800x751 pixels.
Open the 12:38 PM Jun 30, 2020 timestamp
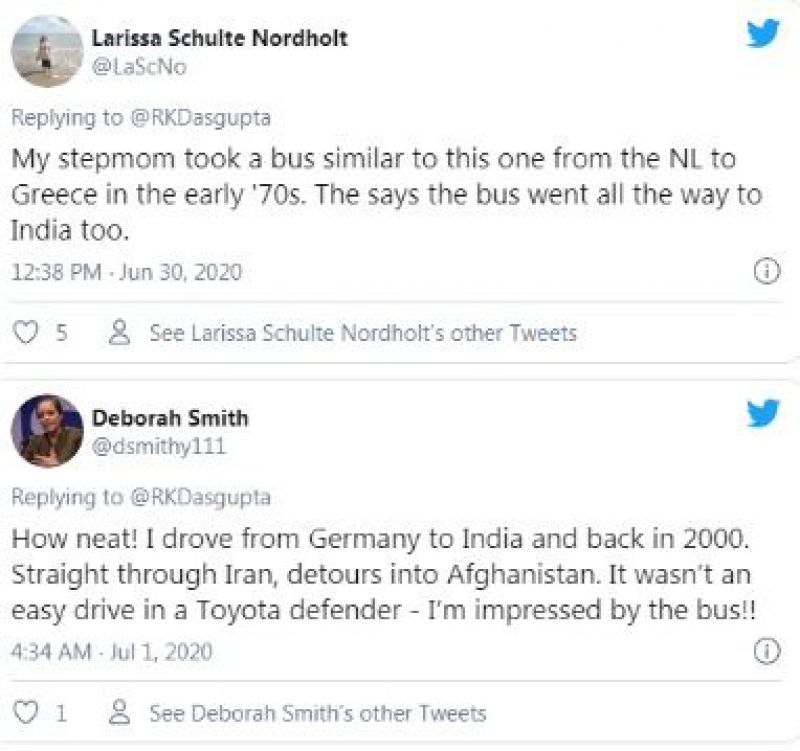(x=126, y=272)
